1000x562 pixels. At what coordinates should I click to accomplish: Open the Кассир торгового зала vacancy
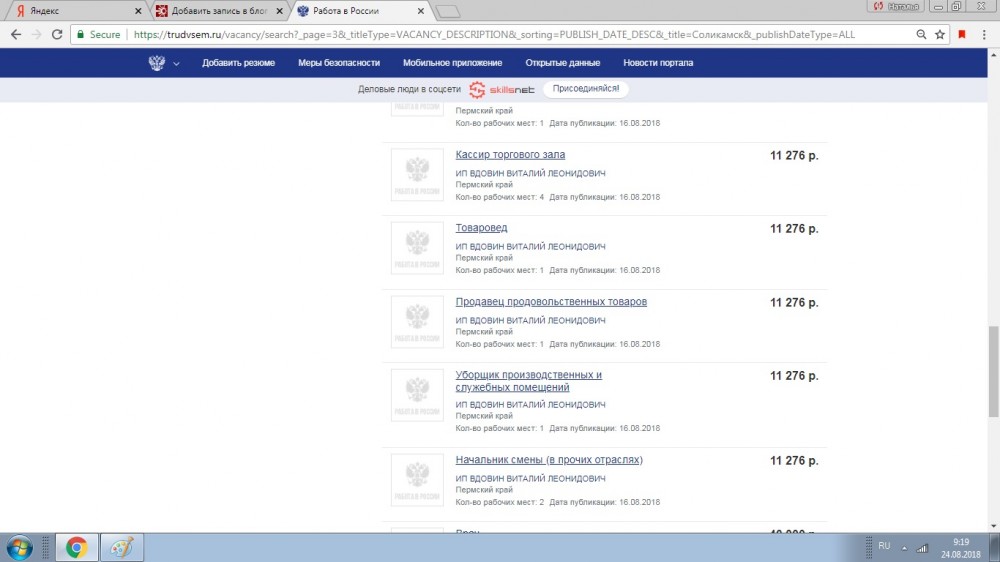510,155
